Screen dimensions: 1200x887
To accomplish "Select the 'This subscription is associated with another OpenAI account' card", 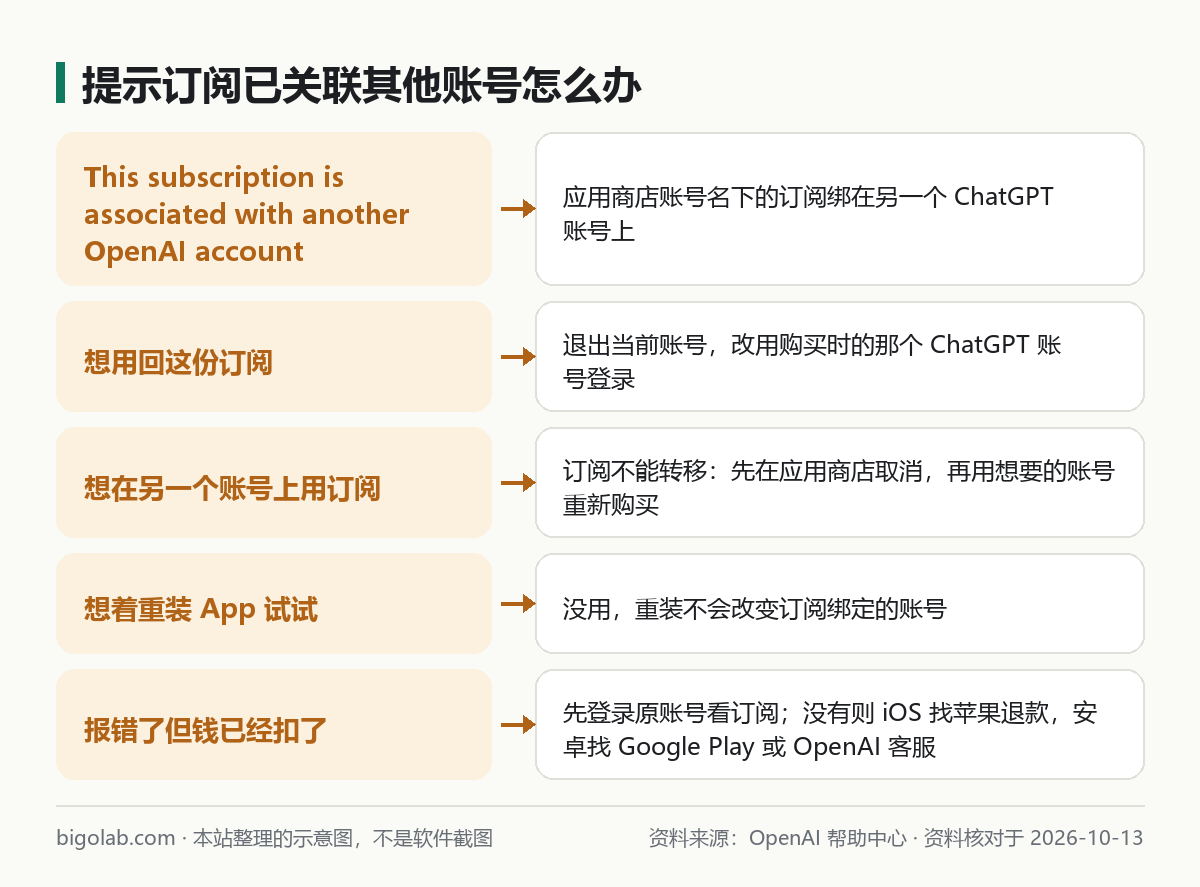I will coord(274,209).
